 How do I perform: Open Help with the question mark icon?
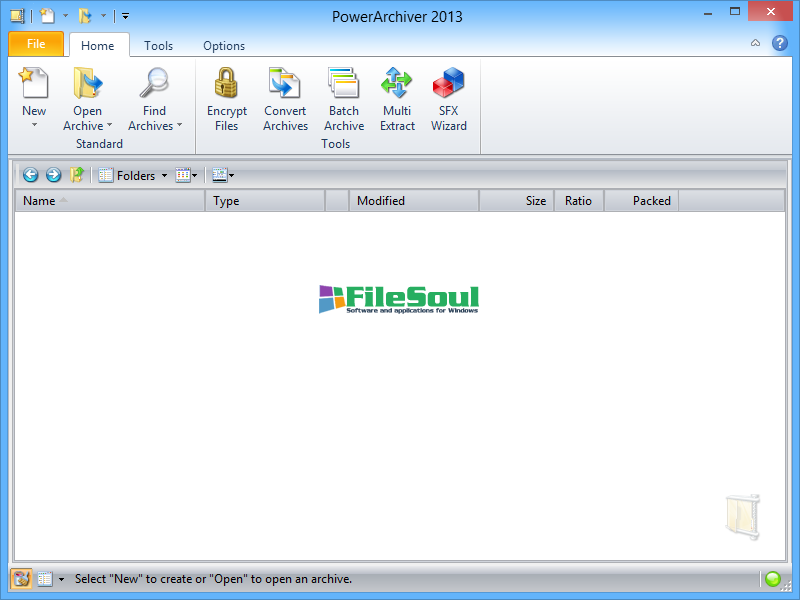tap(780, 43)
